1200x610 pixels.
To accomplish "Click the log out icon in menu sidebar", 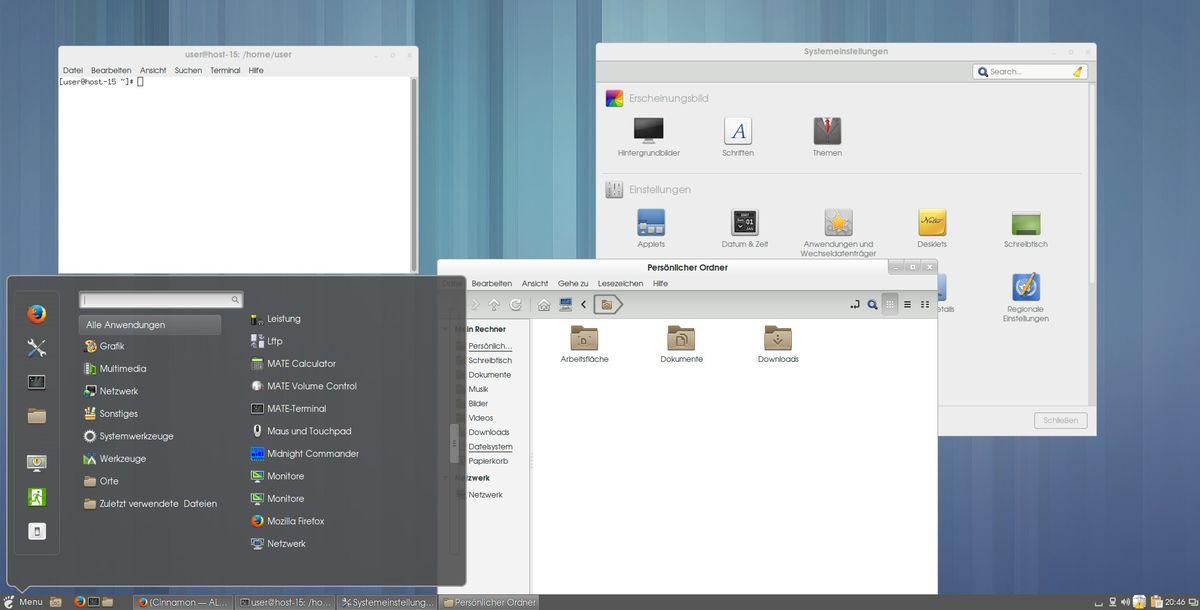I will pyautogui.click(x=37, y=497).
